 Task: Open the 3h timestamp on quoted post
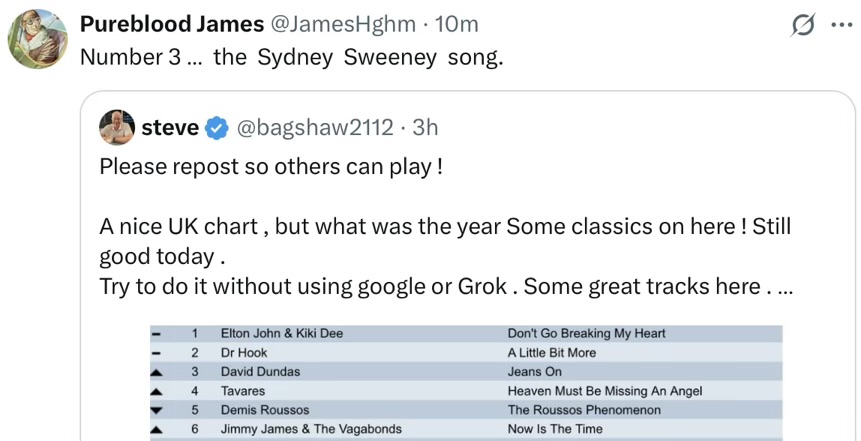(425, 127)
